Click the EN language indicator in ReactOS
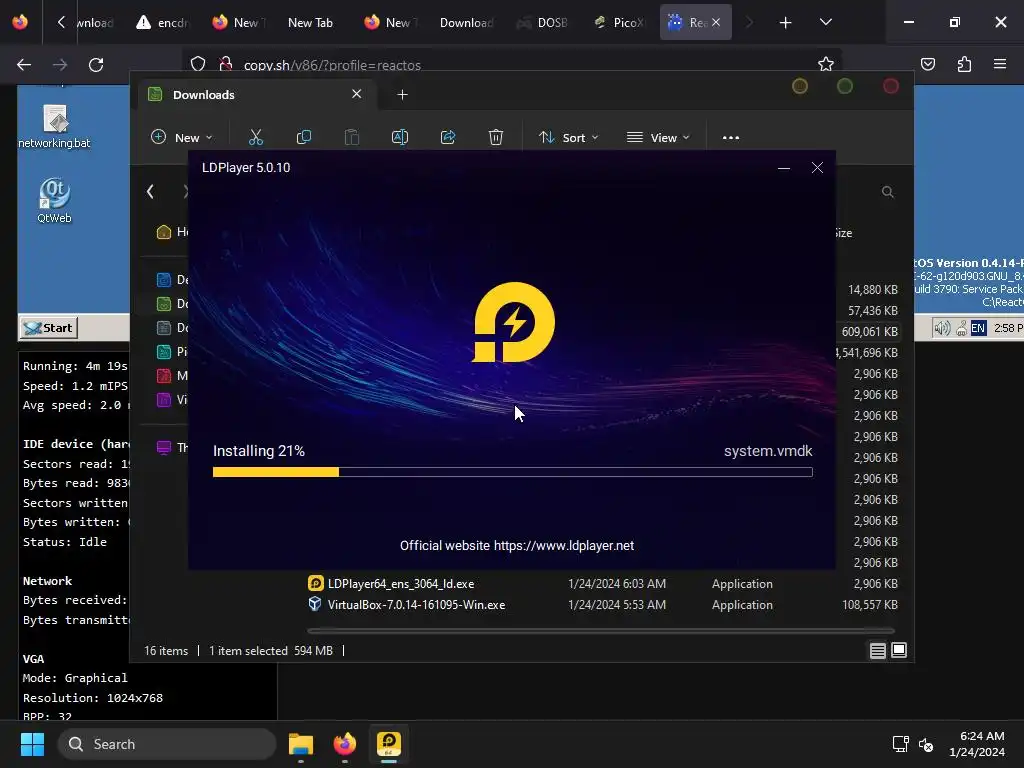This screenshot has height=768, width=1024. click(x=978, y=328)
